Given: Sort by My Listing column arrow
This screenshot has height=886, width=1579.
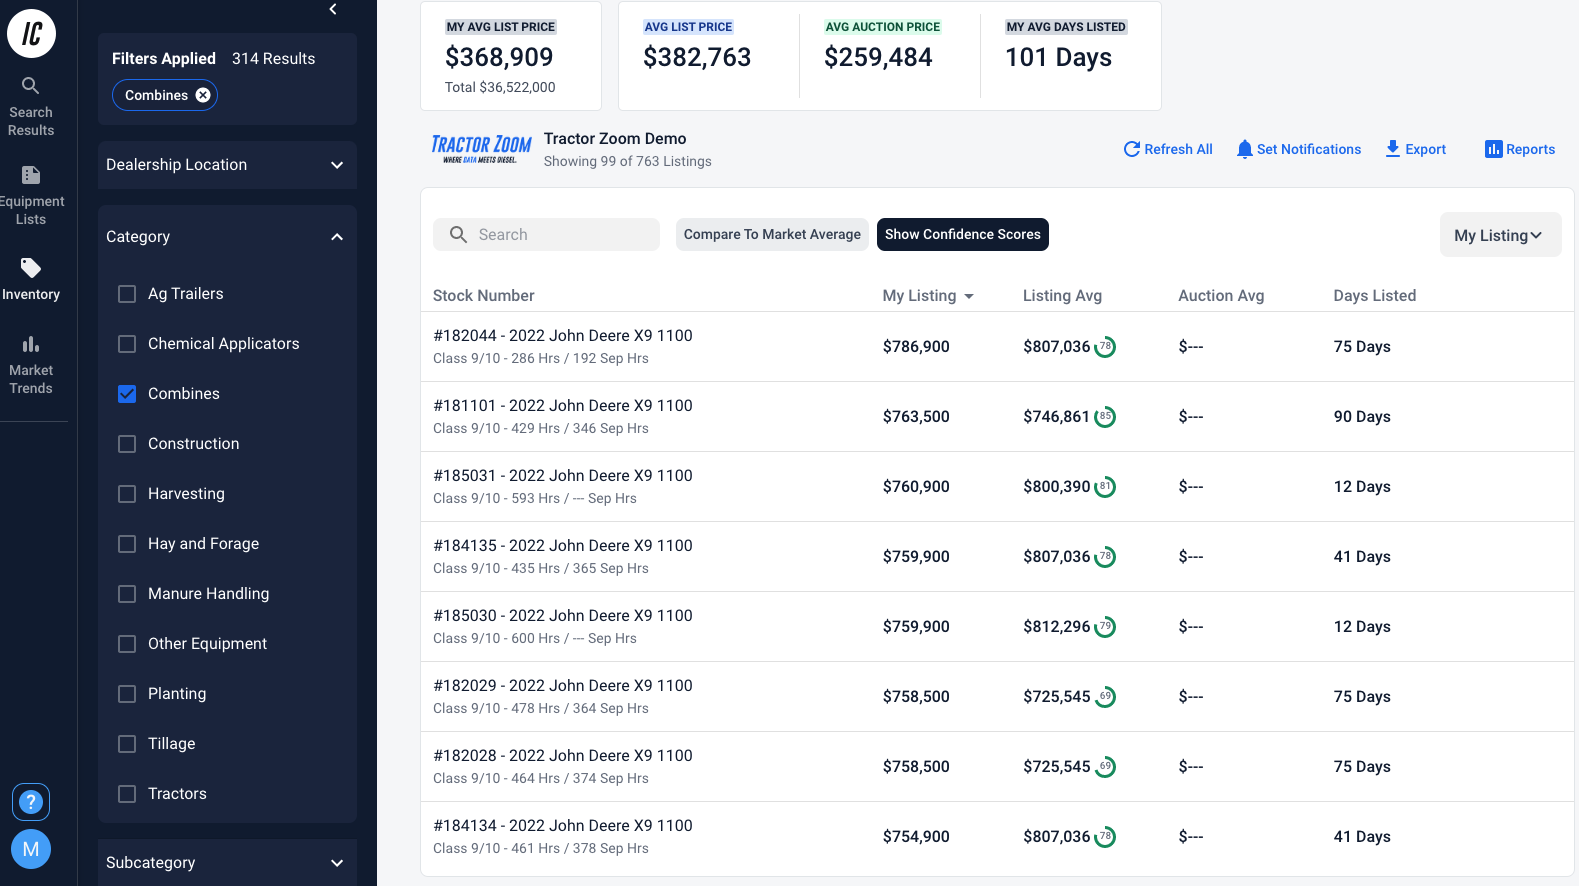Looking at the screenshot, I should coord(969,297).
